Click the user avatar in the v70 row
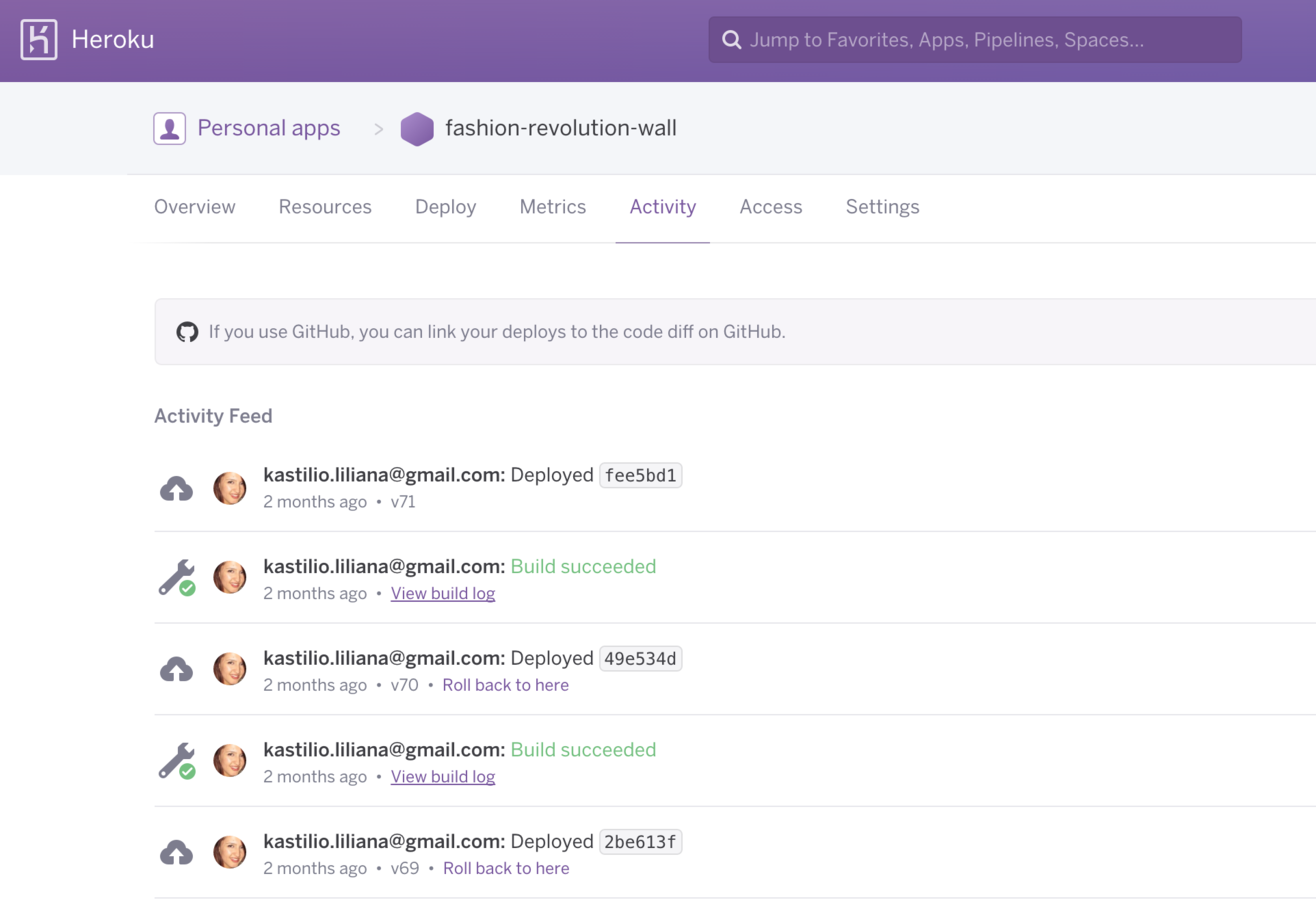 230,669
